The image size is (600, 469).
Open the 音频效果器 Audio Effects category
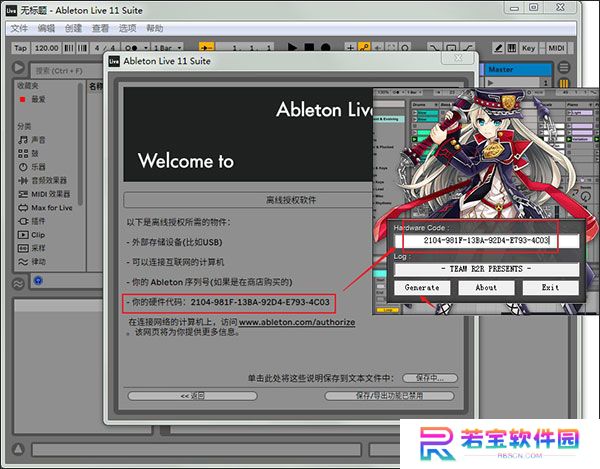point(42,181)
